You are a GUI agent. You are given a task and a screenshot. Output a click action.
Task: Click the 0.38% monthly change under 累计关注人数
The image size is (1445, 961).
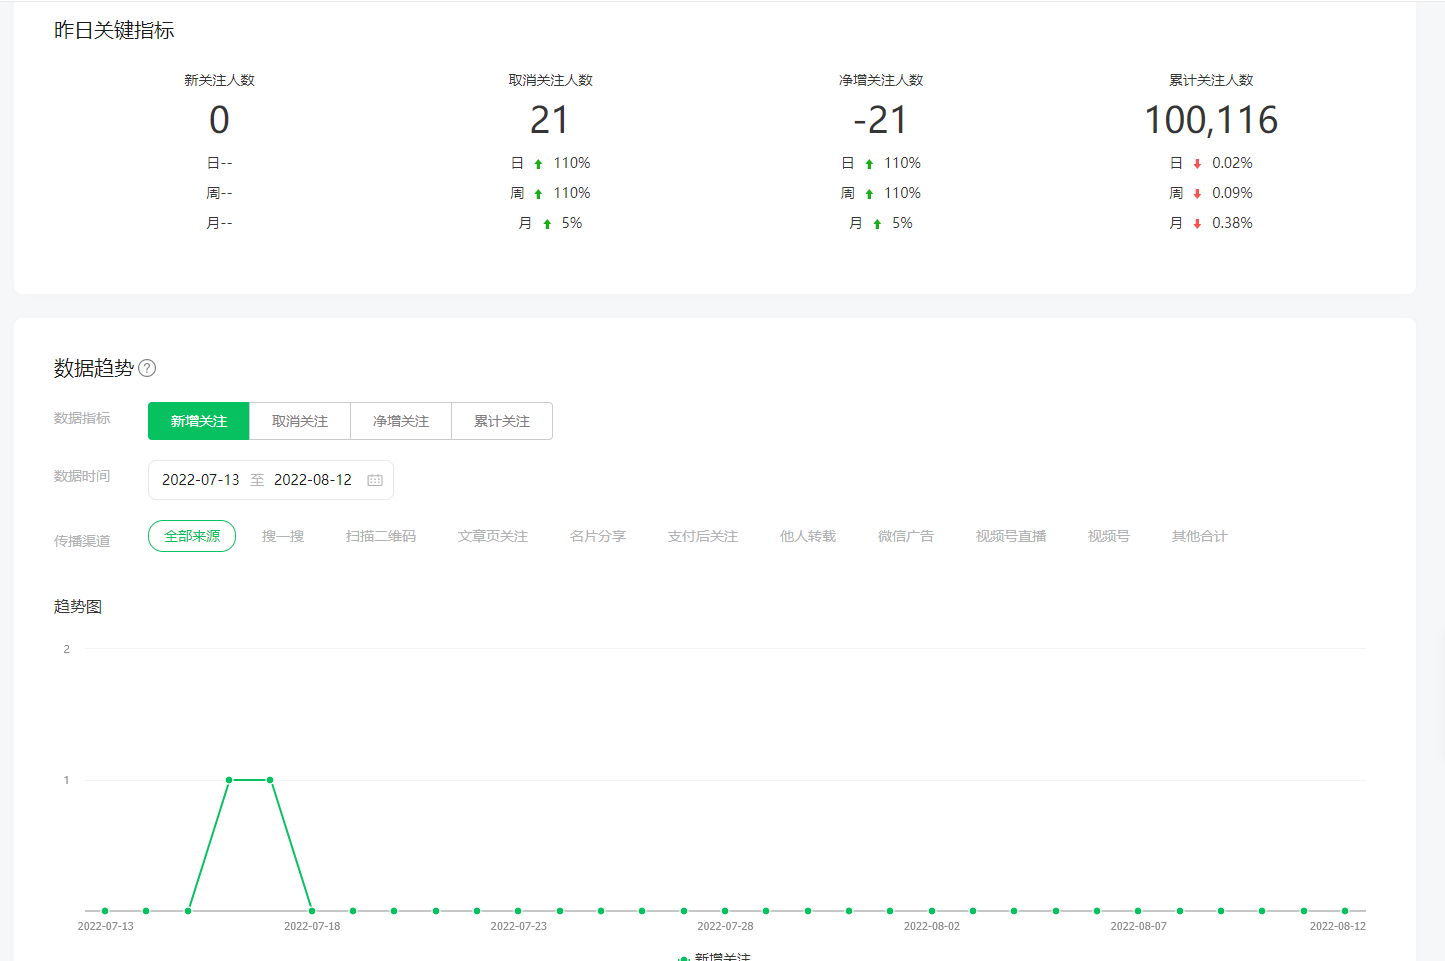pos(1232,223)
